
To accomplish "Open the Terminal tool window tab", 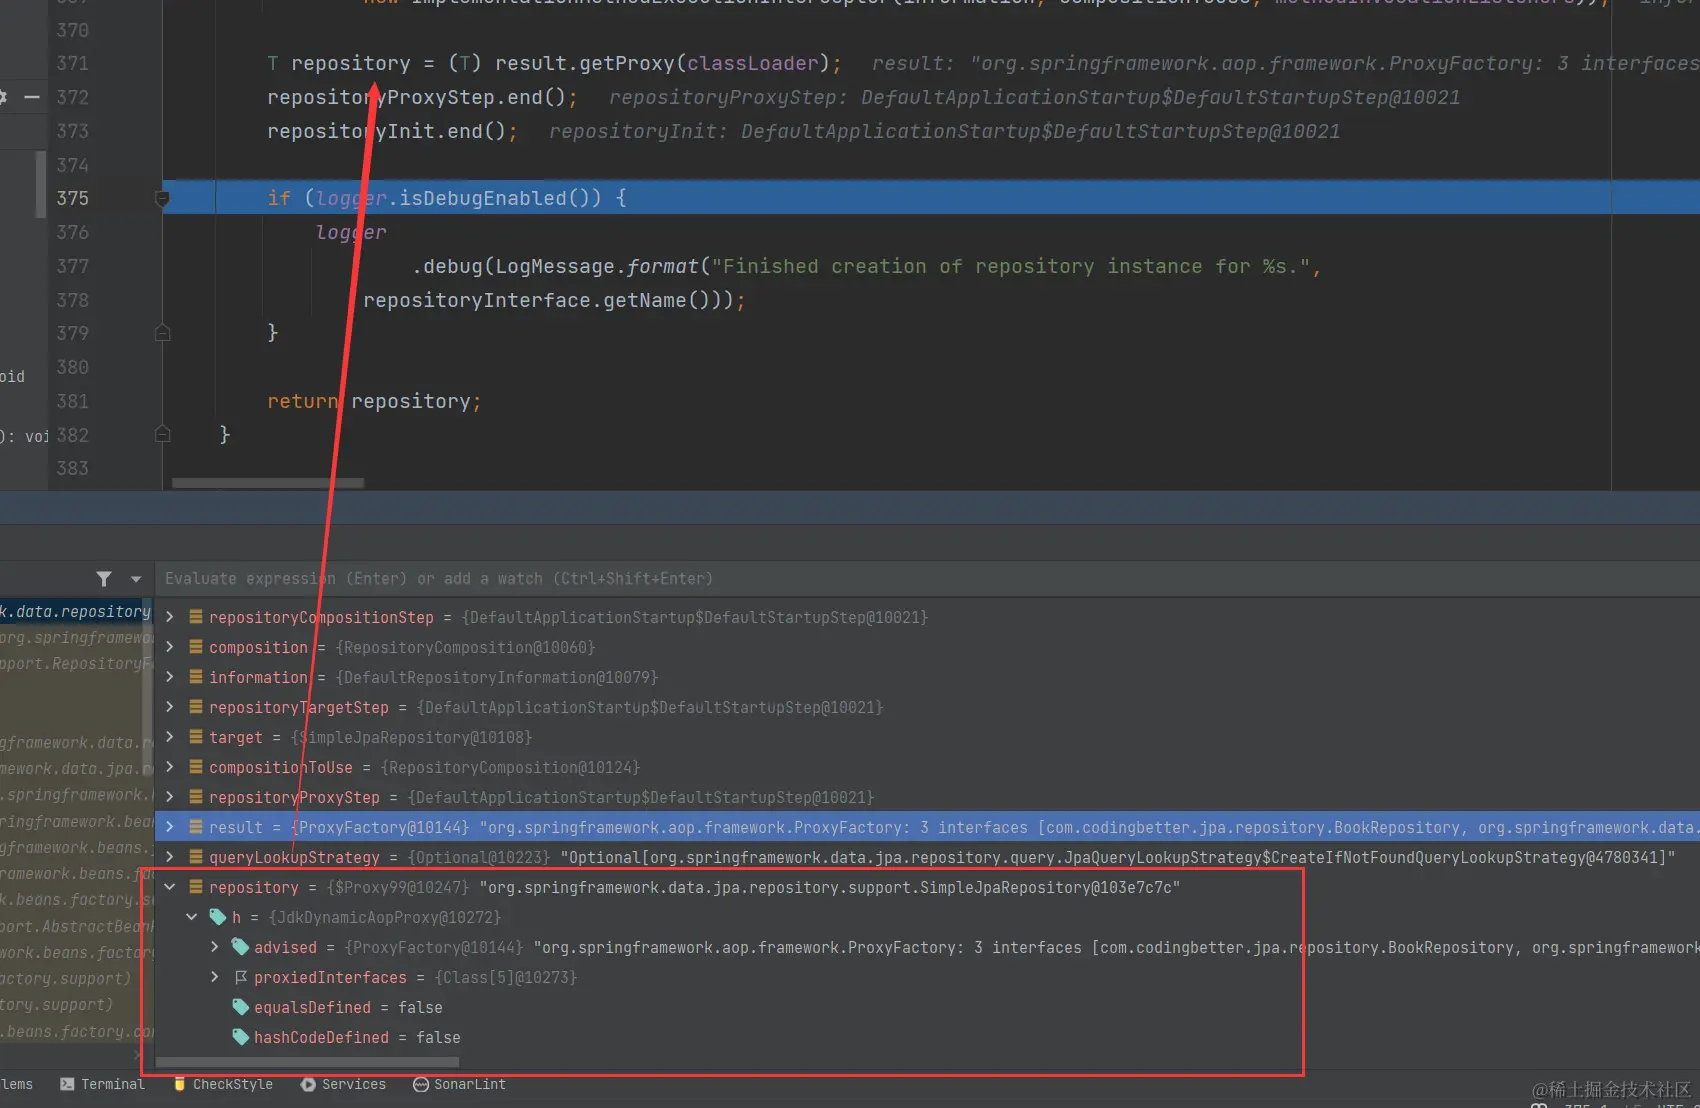I will coord(102,1084).
